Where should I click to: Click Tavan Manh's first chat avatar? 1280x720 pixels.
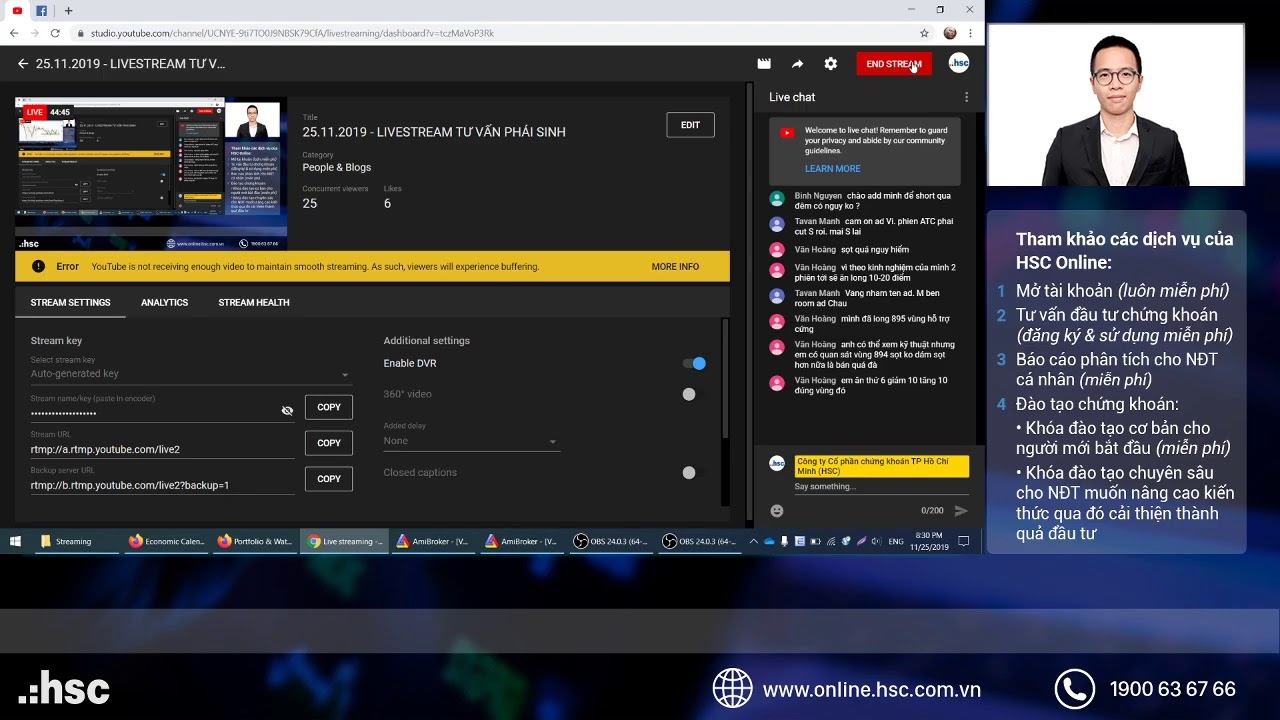(777, 224)
